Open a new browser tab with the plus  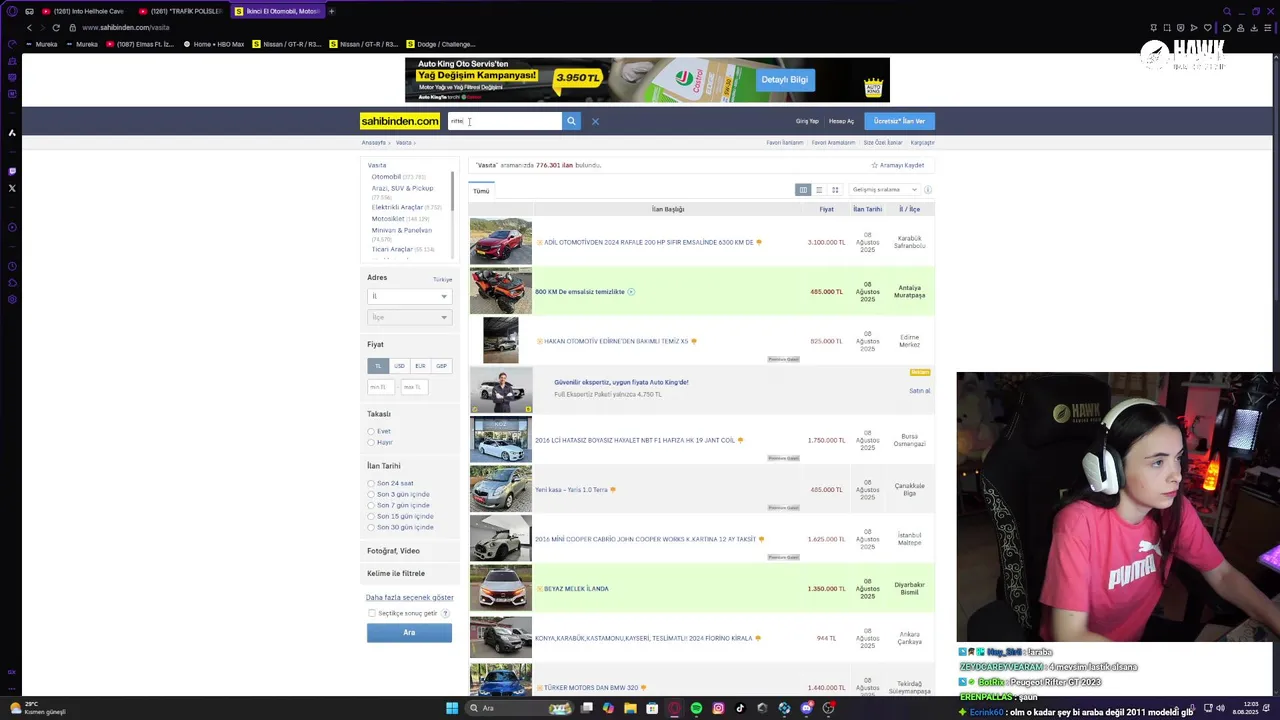(x=331, y=11)
